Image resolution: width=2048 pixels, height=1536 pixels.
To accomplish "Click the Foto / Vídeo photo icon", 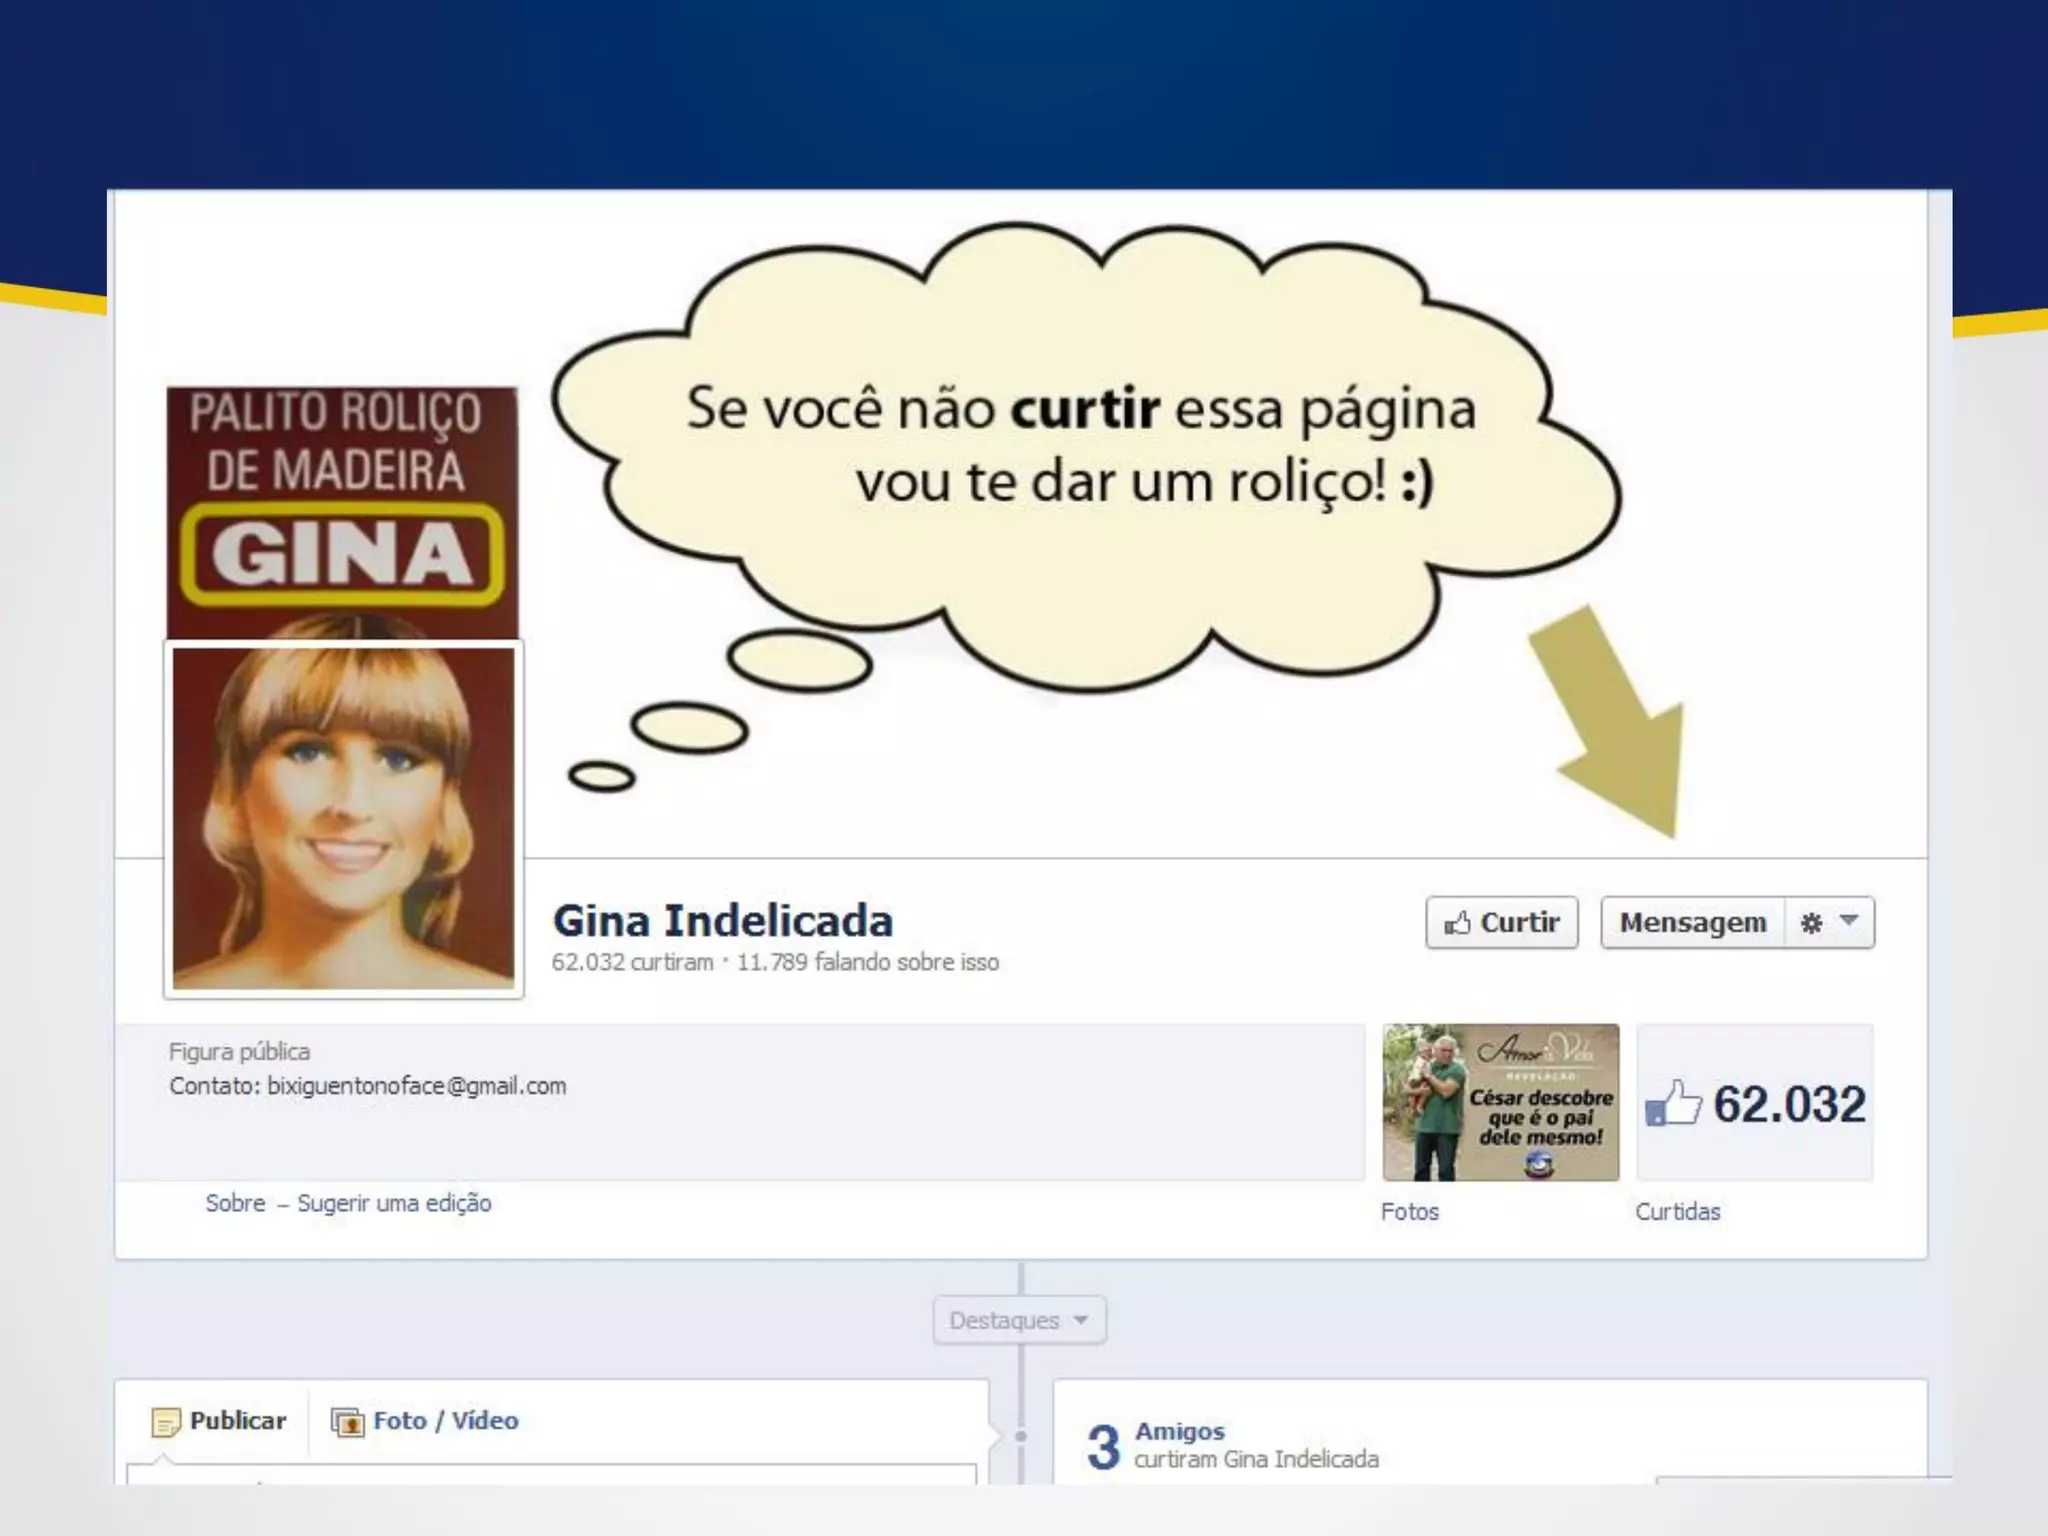I will point(347,1422).
